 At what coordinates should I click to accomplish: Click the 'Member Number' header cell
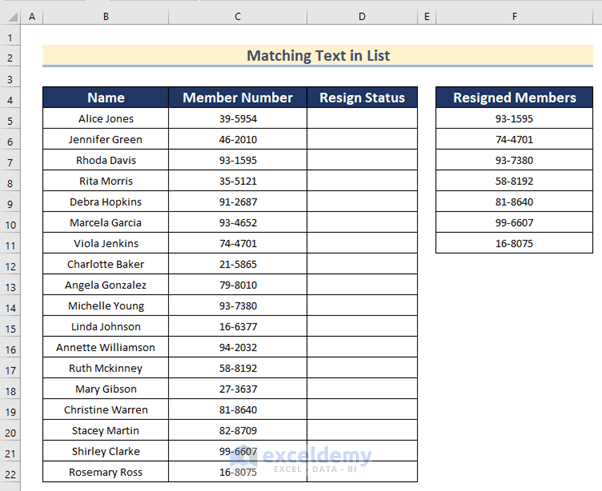click(238, 98)
